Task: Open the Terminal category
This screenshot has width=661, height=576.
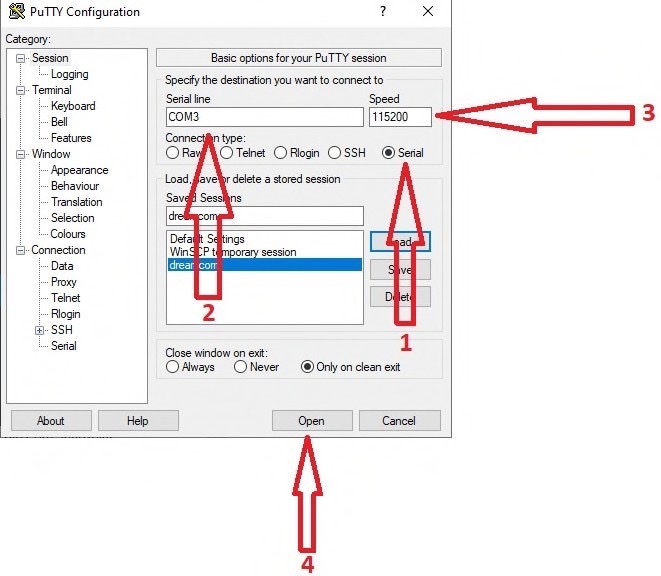Action: pos(52,90)
